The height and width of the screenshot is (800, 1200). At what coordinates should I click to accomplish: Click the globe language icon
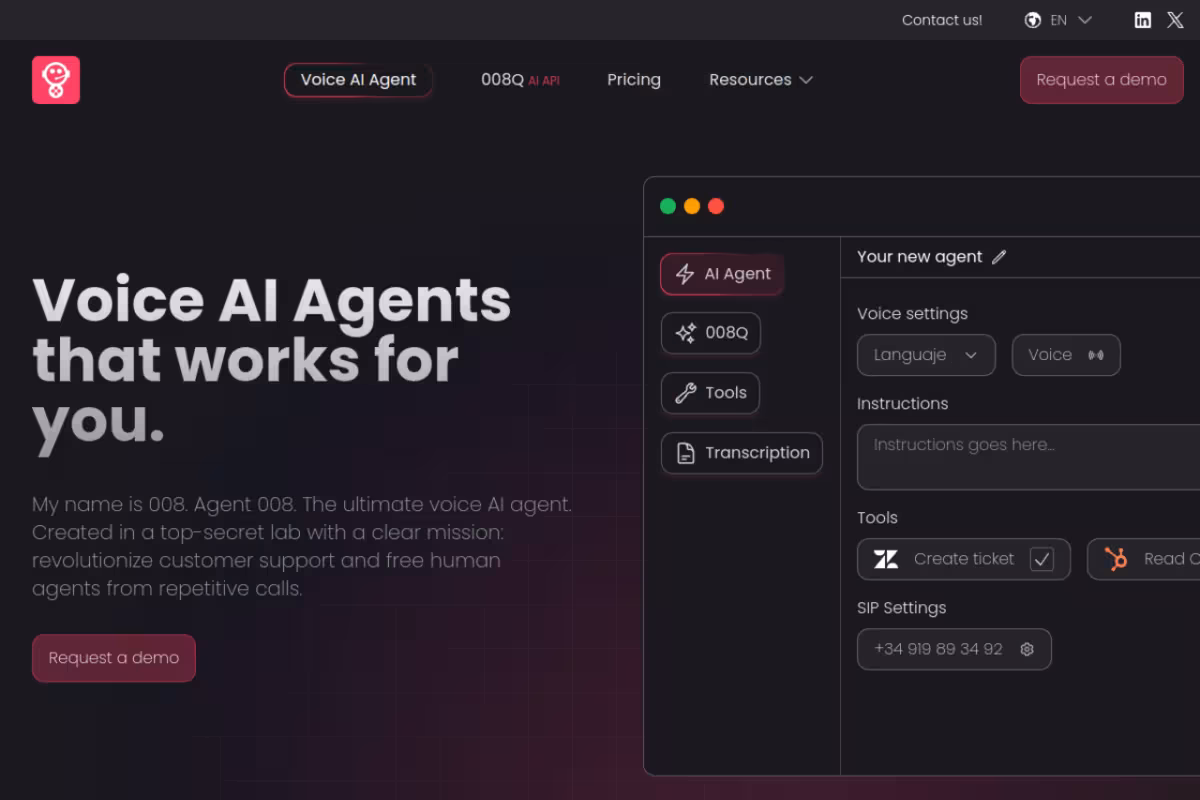coord(1033,20)
